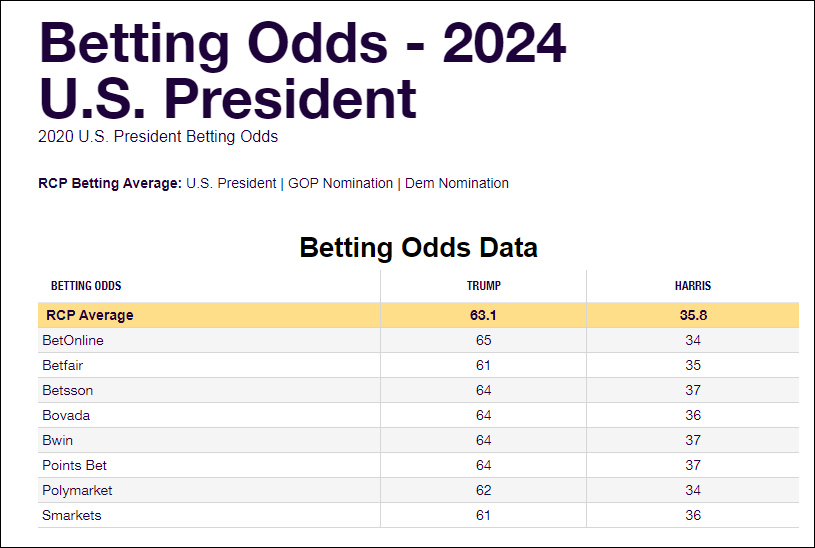The height and width of the screenshot is (548, 815).
Task: Click Harris's RCP Average value 35.8
Action: (x=693, y=315)
